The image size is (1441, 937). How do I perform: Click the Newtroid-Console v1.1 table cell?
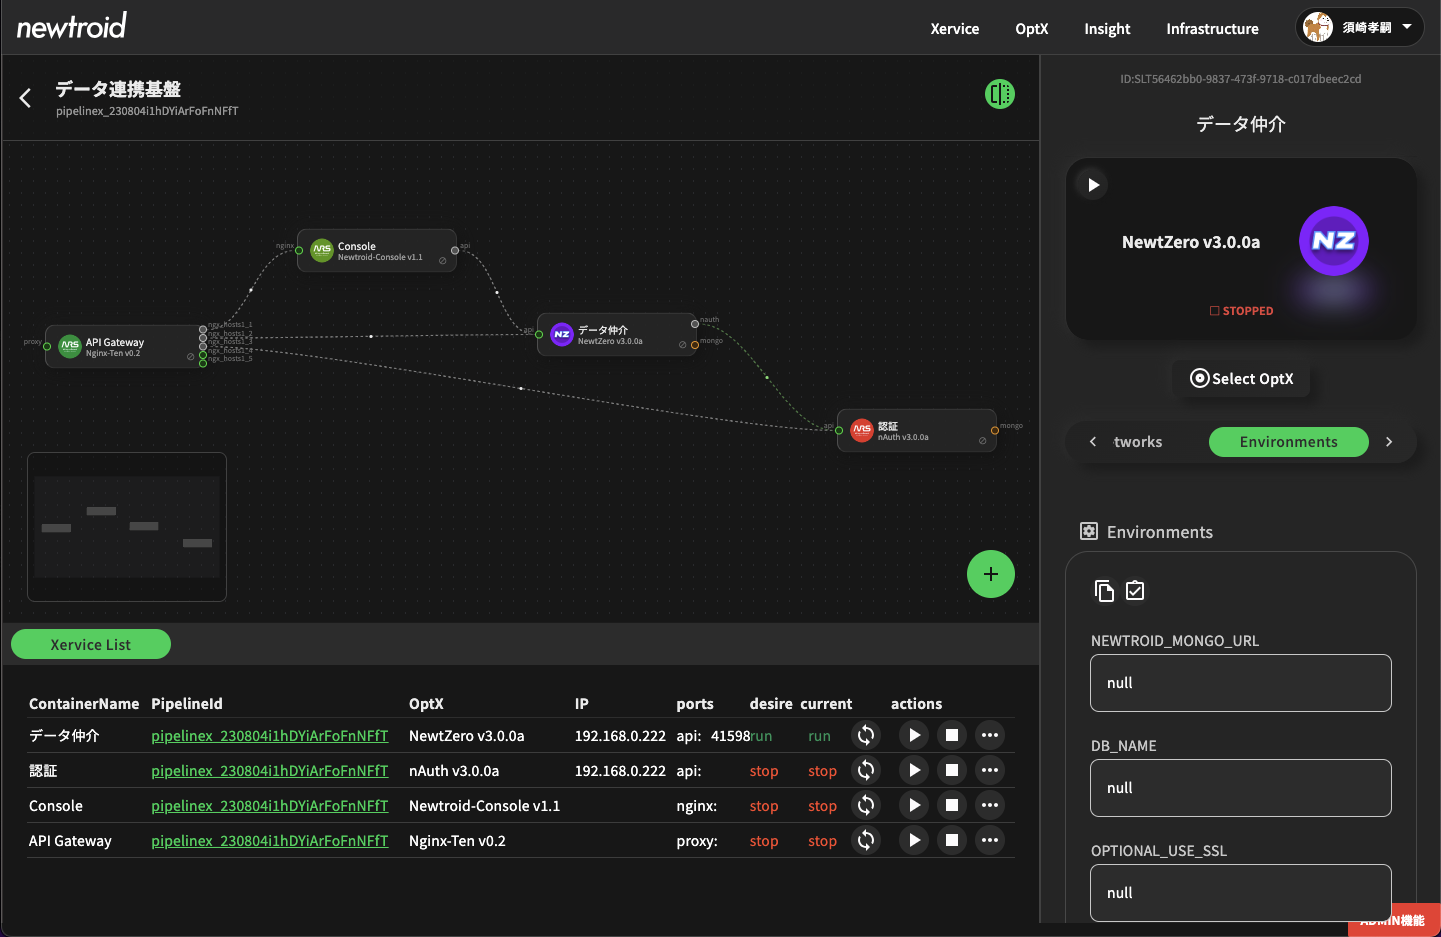(x=485, y=806)
